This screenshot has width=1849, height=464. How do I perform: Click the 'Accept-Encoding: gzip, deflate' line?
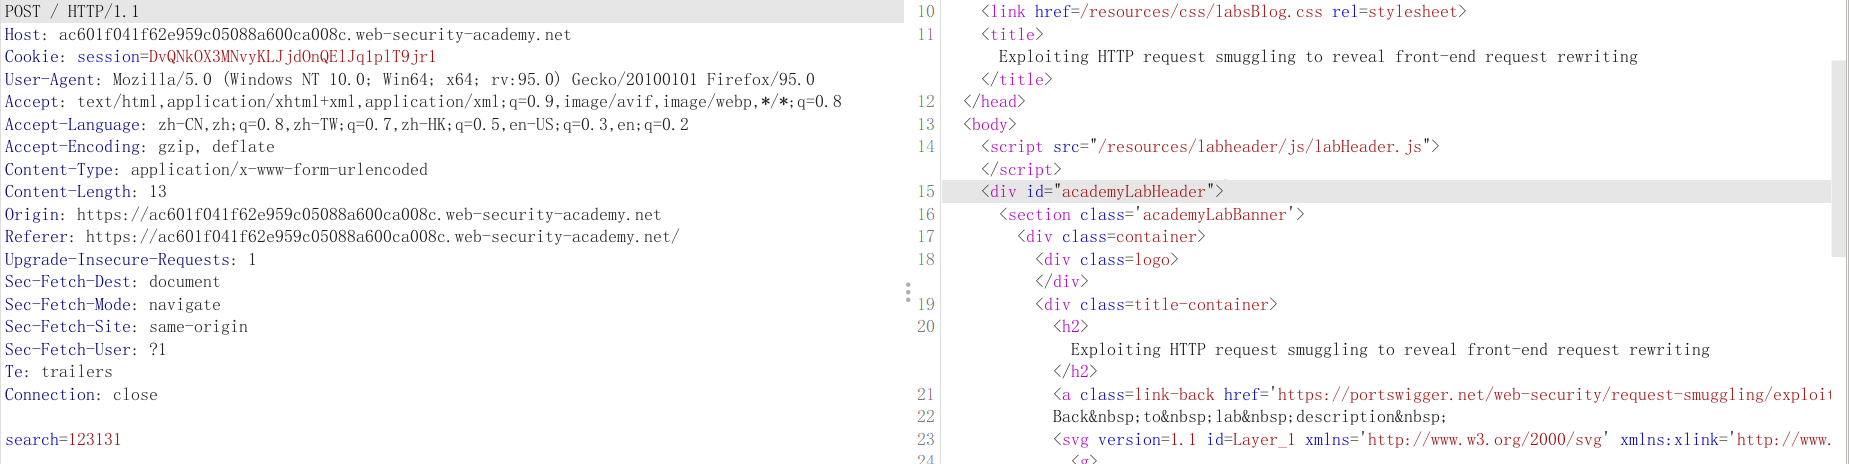click(x=140, y=146)
